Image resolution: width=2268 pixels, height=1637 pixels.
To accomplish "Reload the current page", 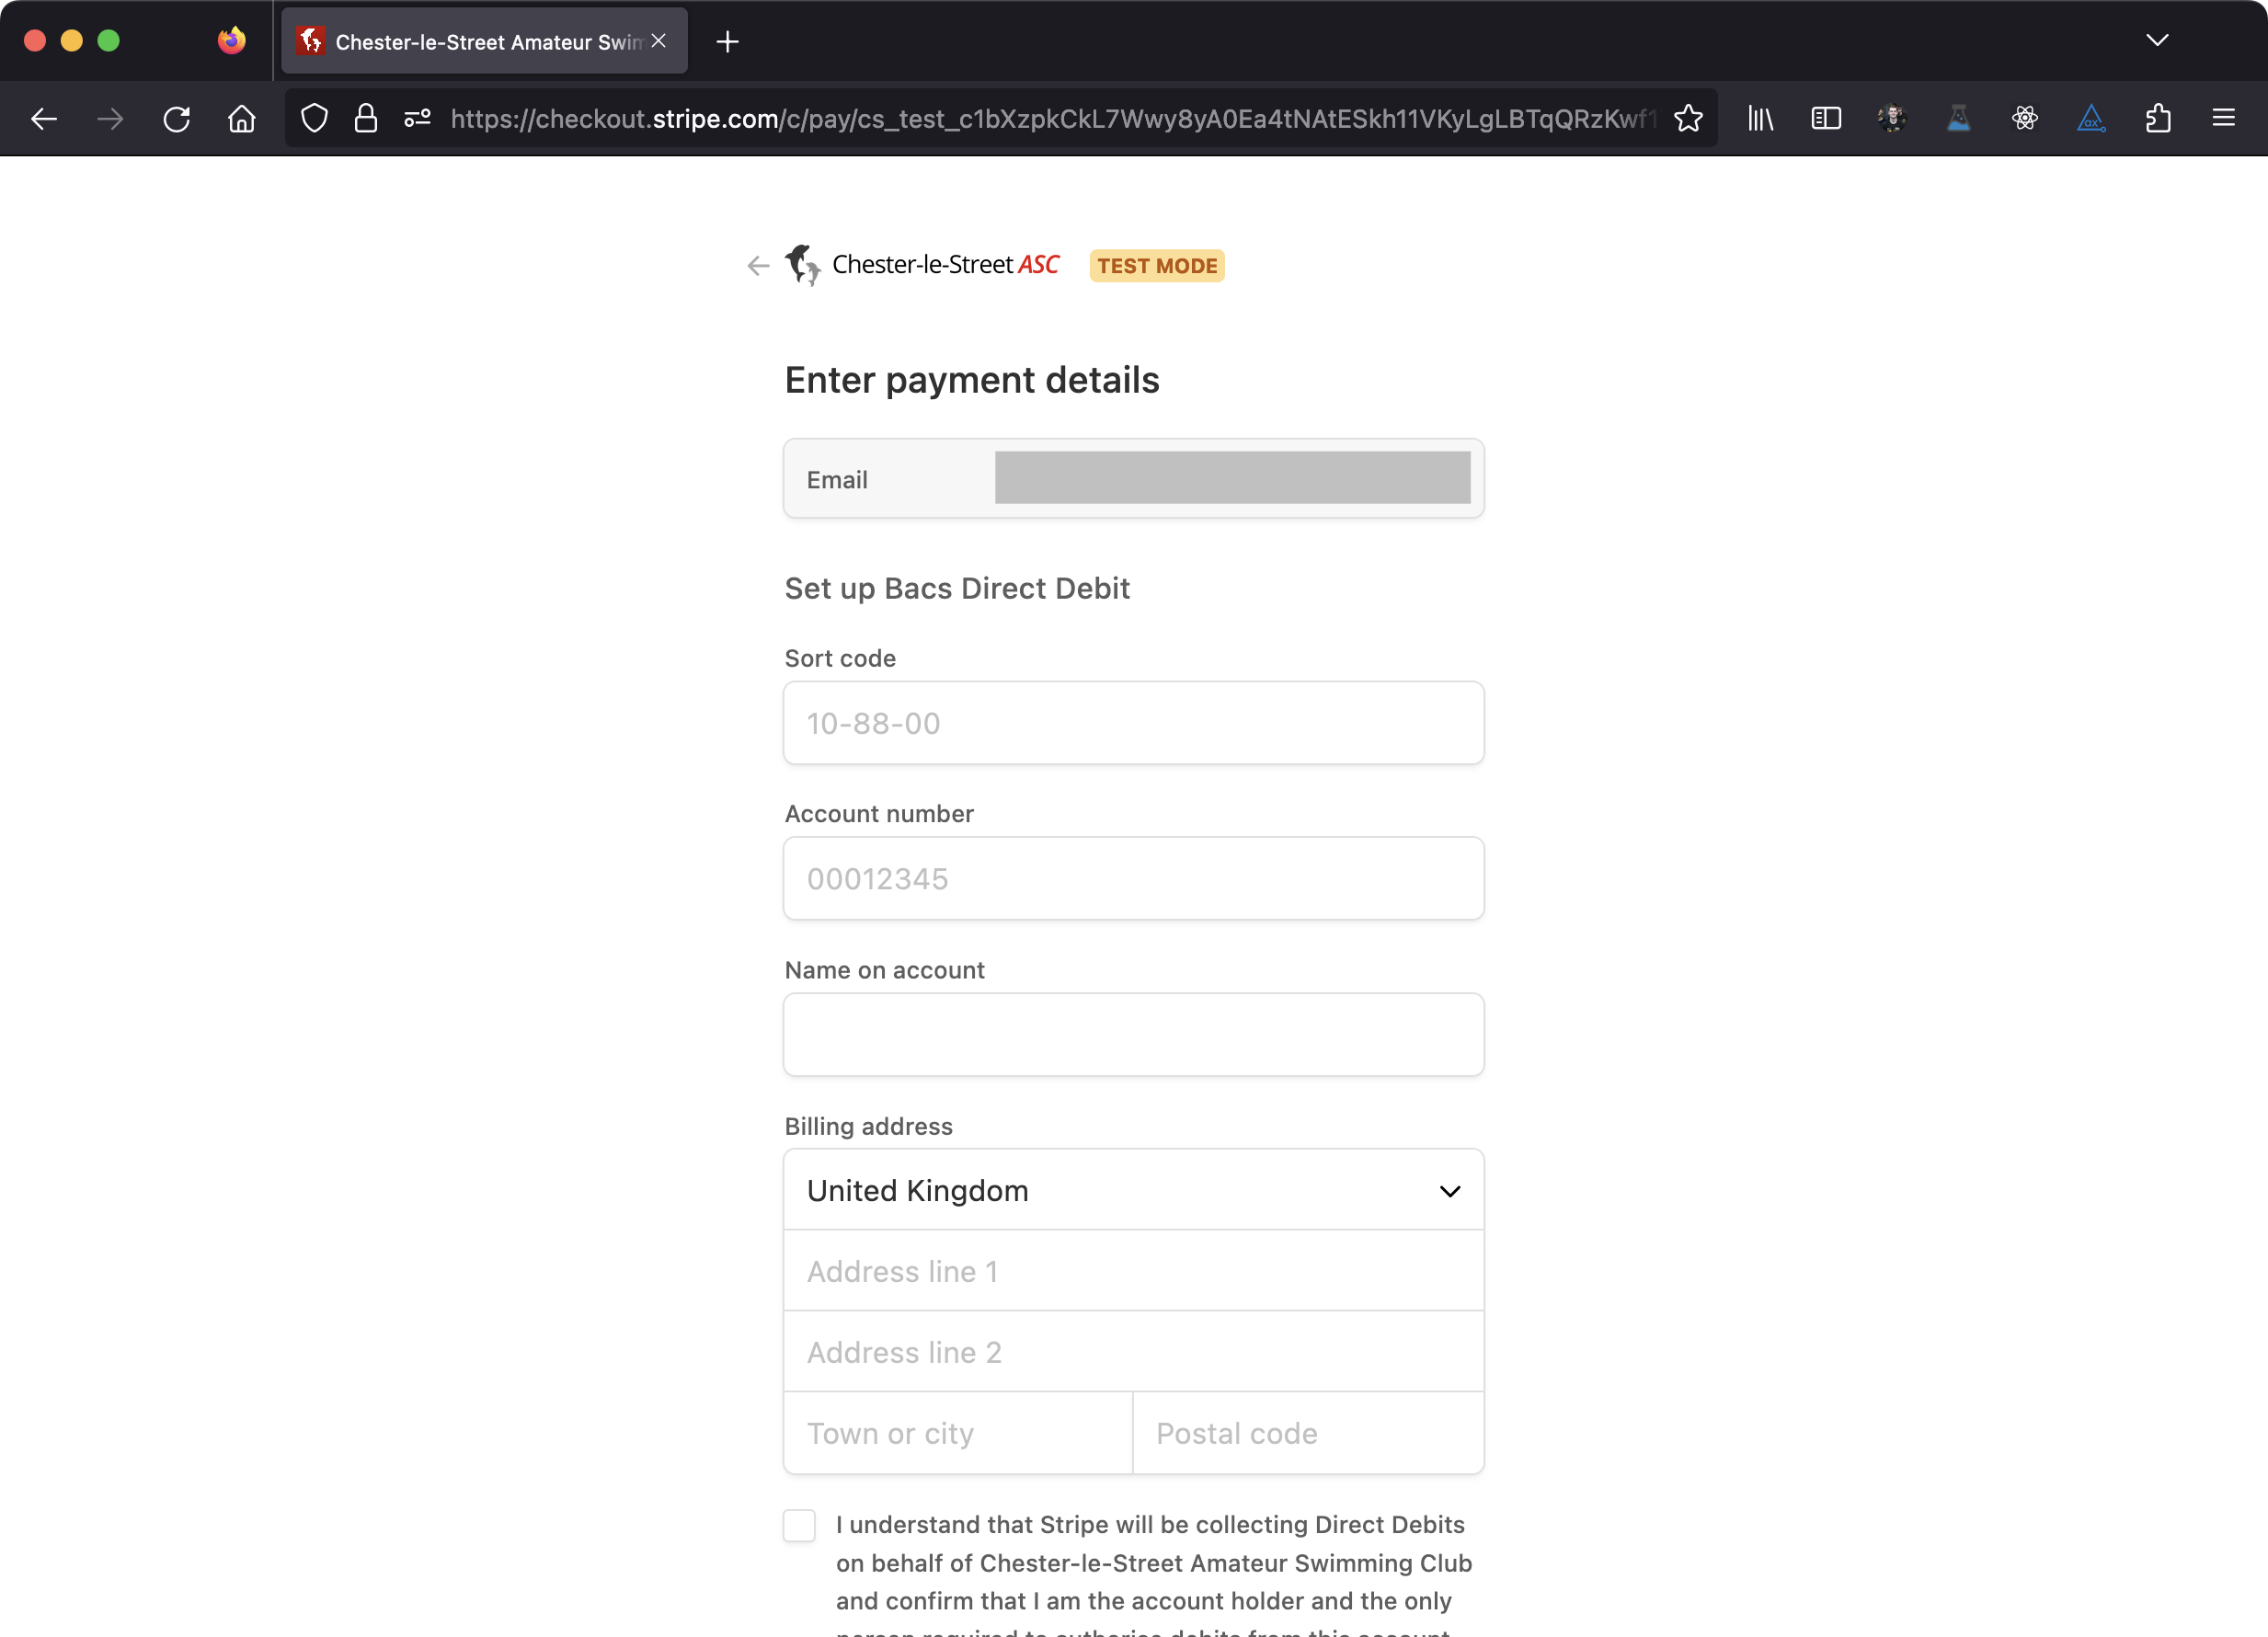I will point(176,119).
